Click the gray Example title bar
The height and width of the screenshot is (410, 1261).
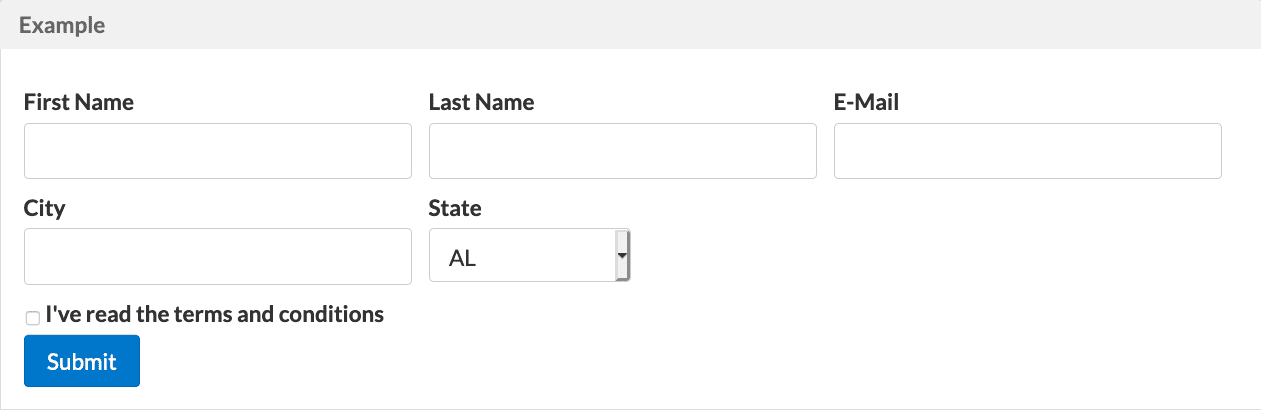(630, 24)
